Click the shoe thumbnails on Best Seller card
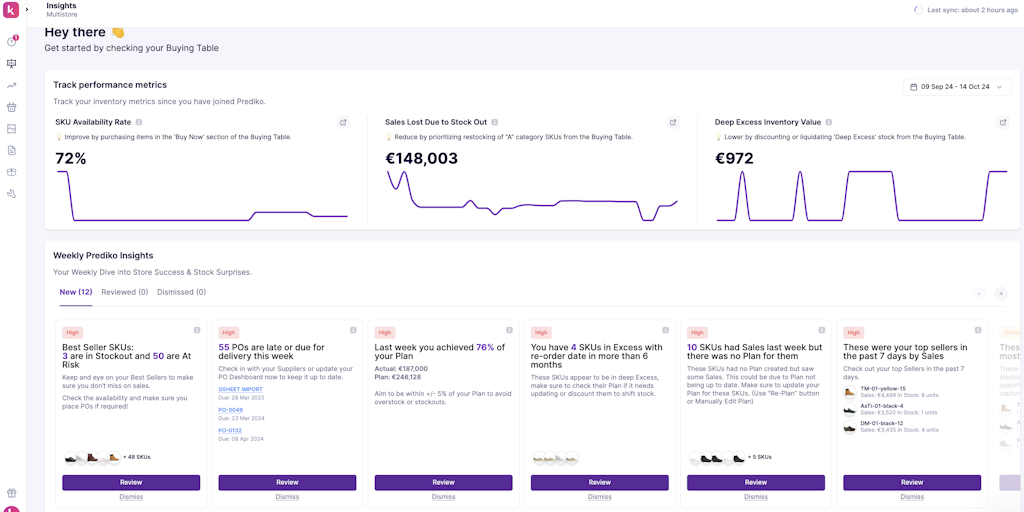The width and height of the screenshot is (1024, 512). click(92, 457)
